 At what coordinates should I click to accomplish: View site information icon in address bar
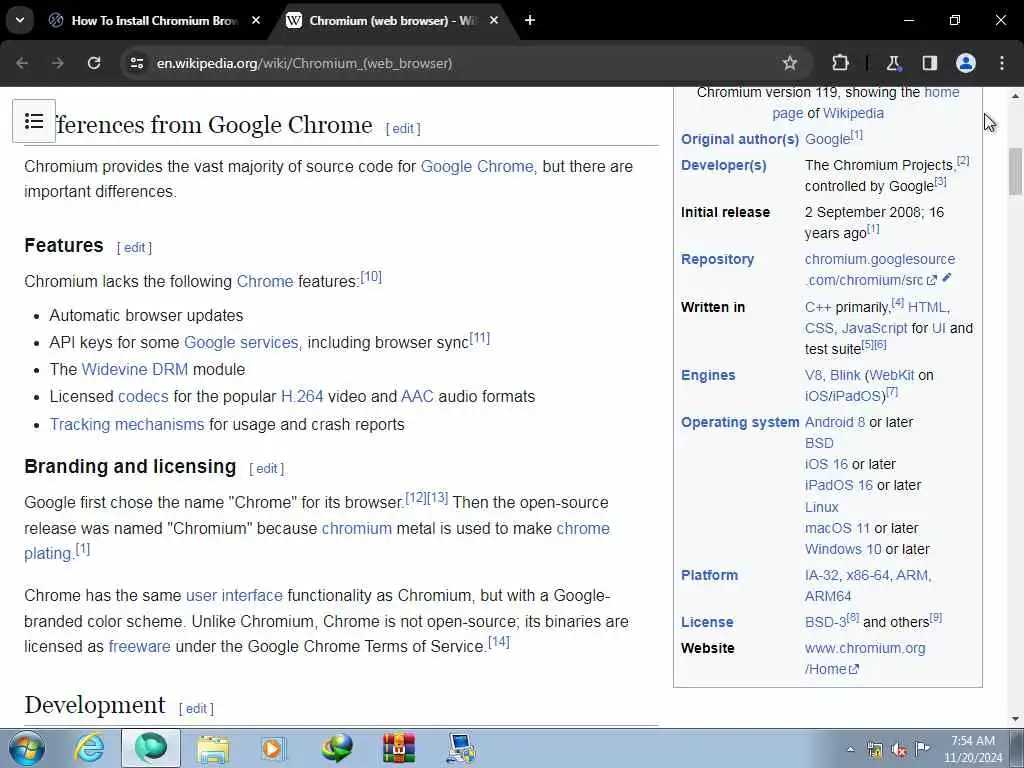136,63
